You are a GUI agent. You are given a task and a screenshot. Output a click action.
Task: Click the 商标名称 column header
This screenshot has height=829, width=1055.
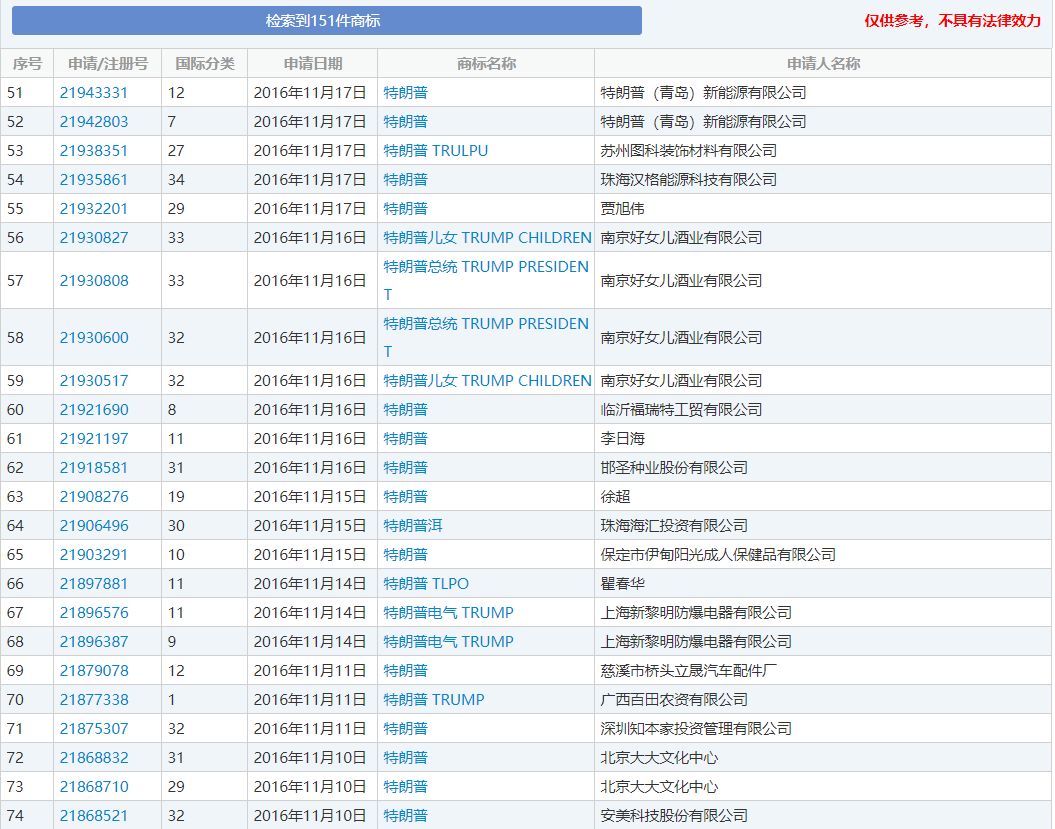(486, 63)
